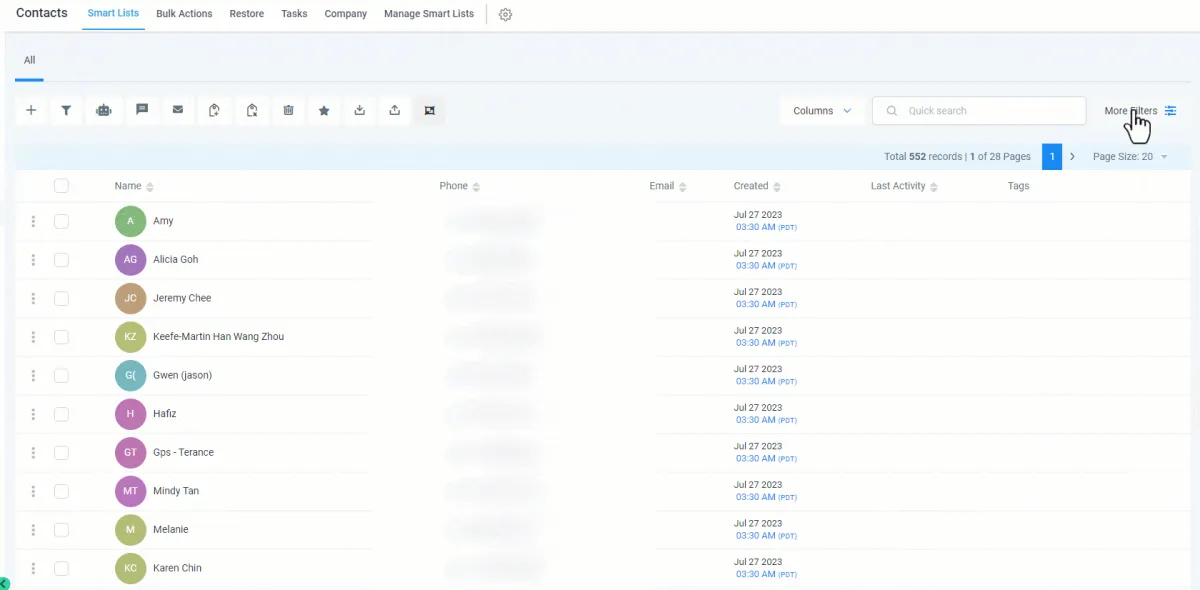Open the Tasks tab
Viewport: 1200px width, 590px height.
(294, 14)
